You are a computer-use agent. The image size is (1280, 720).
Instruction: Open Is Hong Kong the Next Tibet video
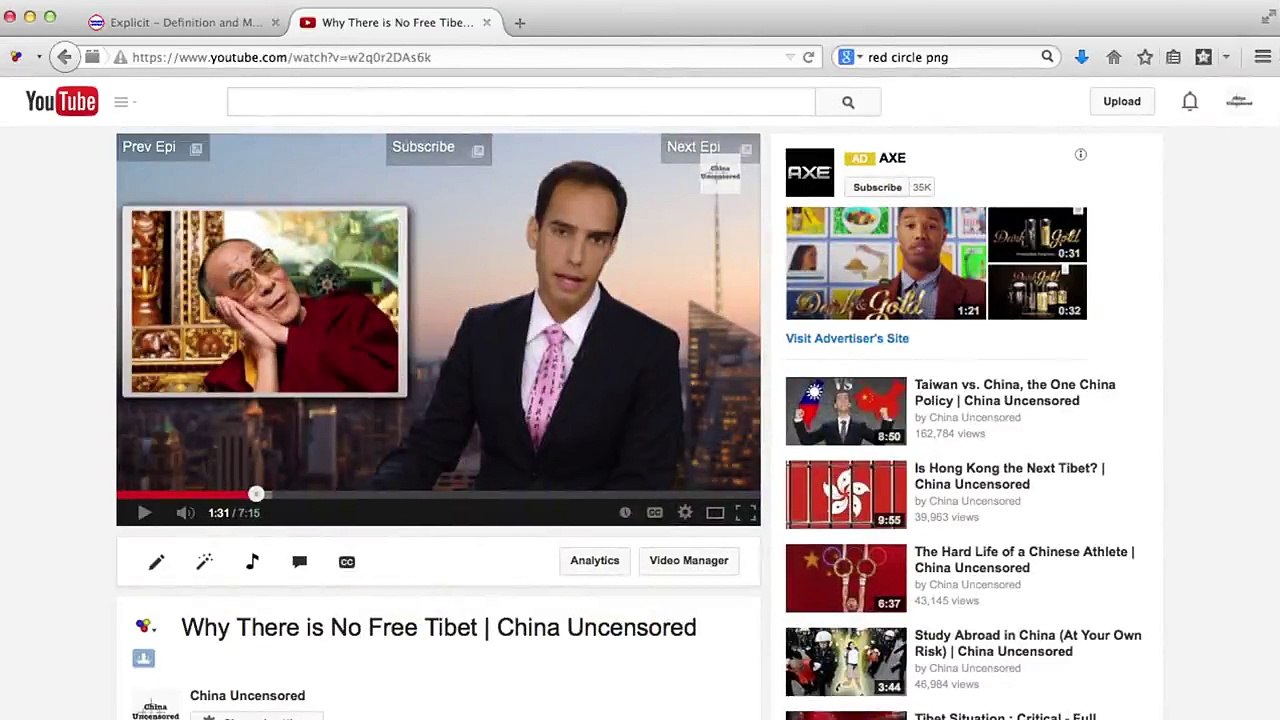pyautogui.click(x=1010, y=476)
